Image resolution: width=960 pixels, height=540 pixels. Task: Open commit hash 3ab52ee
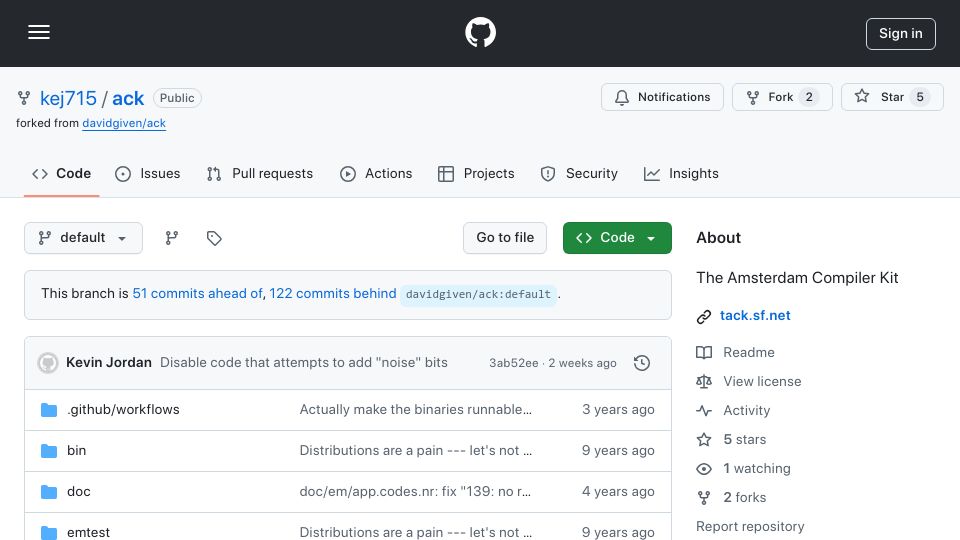(x=513, y=363)
